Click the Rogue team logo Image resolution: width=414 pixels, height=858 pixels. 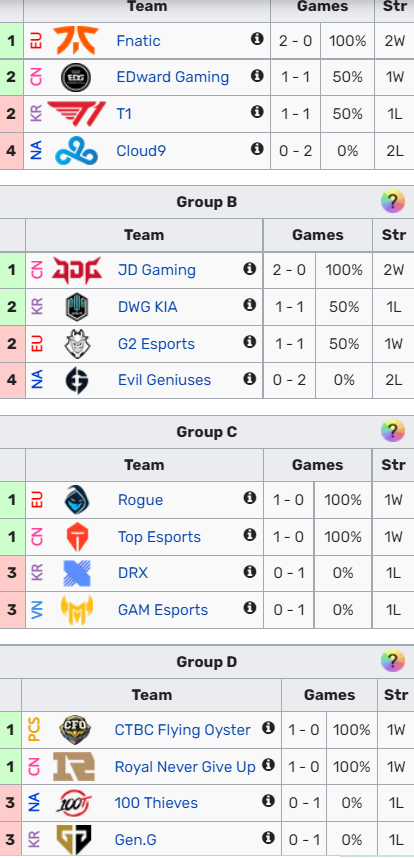coord(77,500)
